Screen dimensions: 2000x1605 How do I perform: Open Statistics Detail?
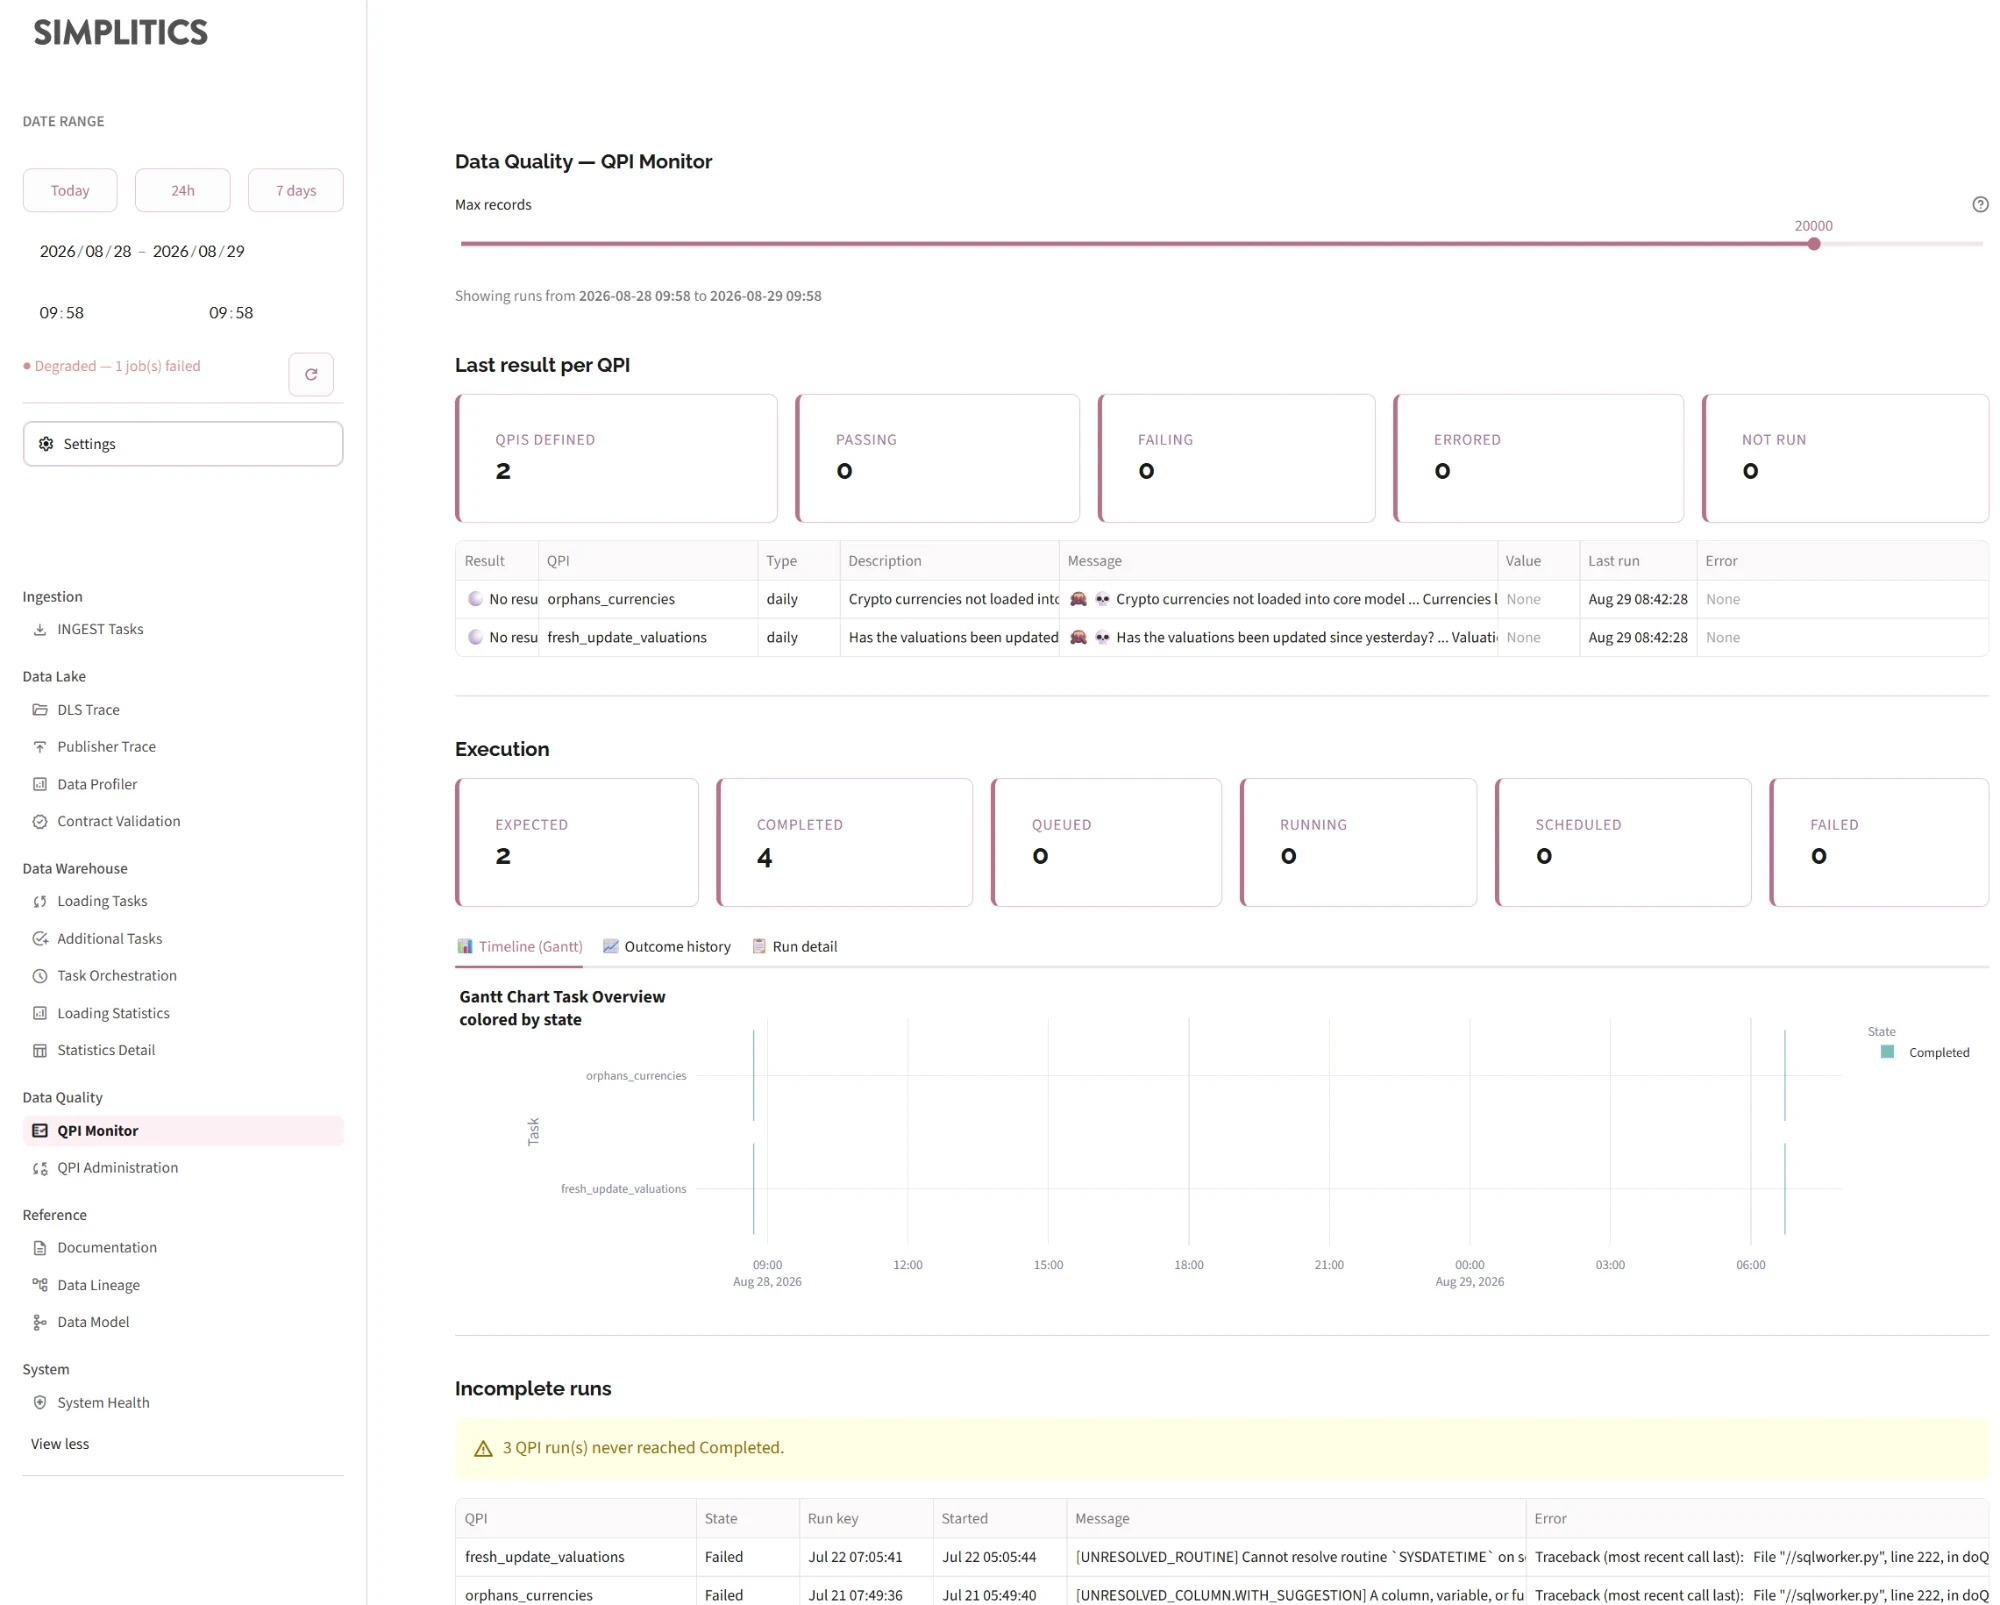(x=106, y=1050)
